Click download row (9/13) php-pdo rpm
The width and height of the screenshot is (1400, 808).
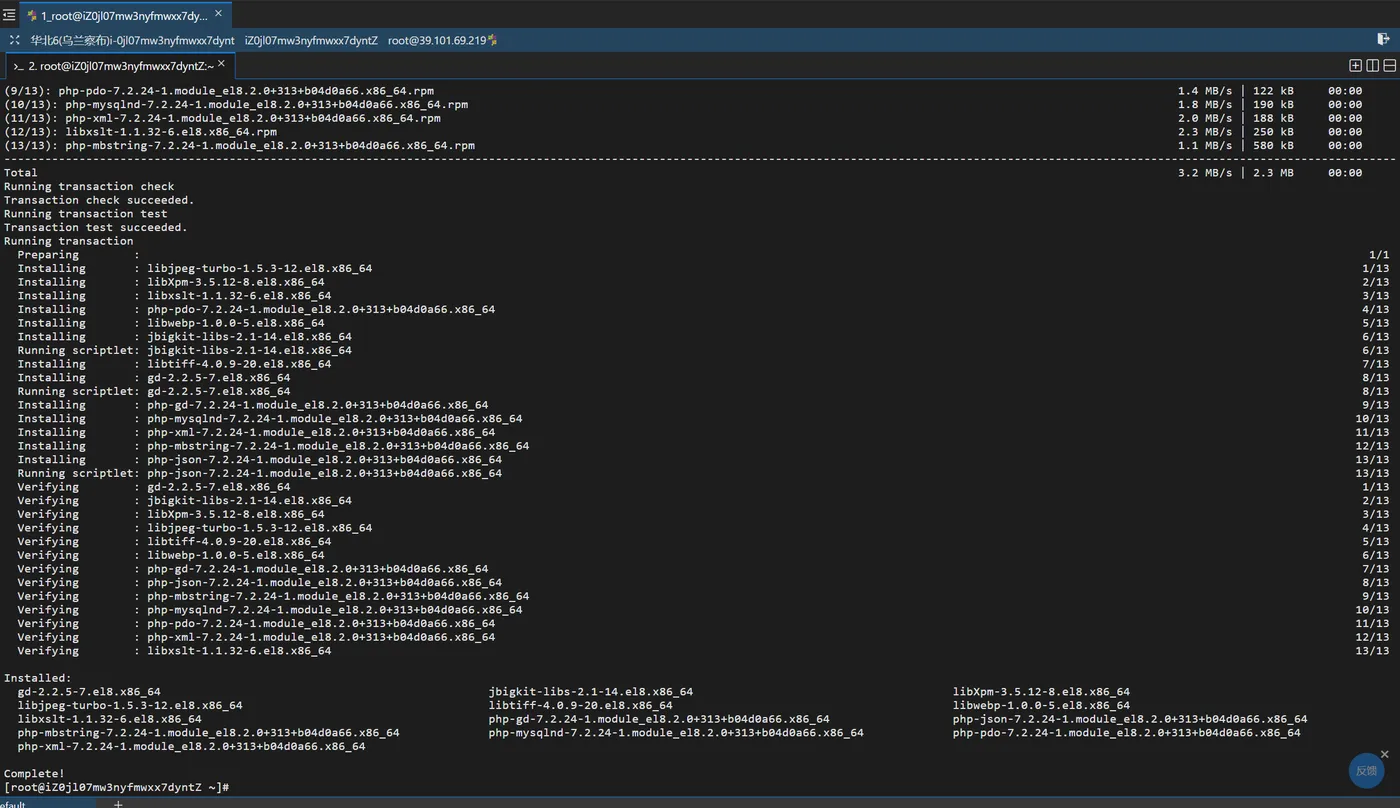click(x=219, y=90)
